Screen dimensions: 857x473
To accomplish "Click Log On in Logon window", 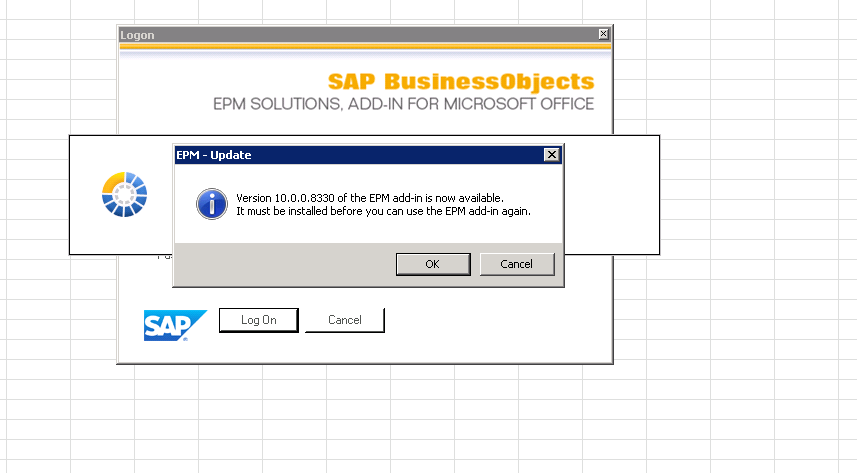I will [259, 320].
